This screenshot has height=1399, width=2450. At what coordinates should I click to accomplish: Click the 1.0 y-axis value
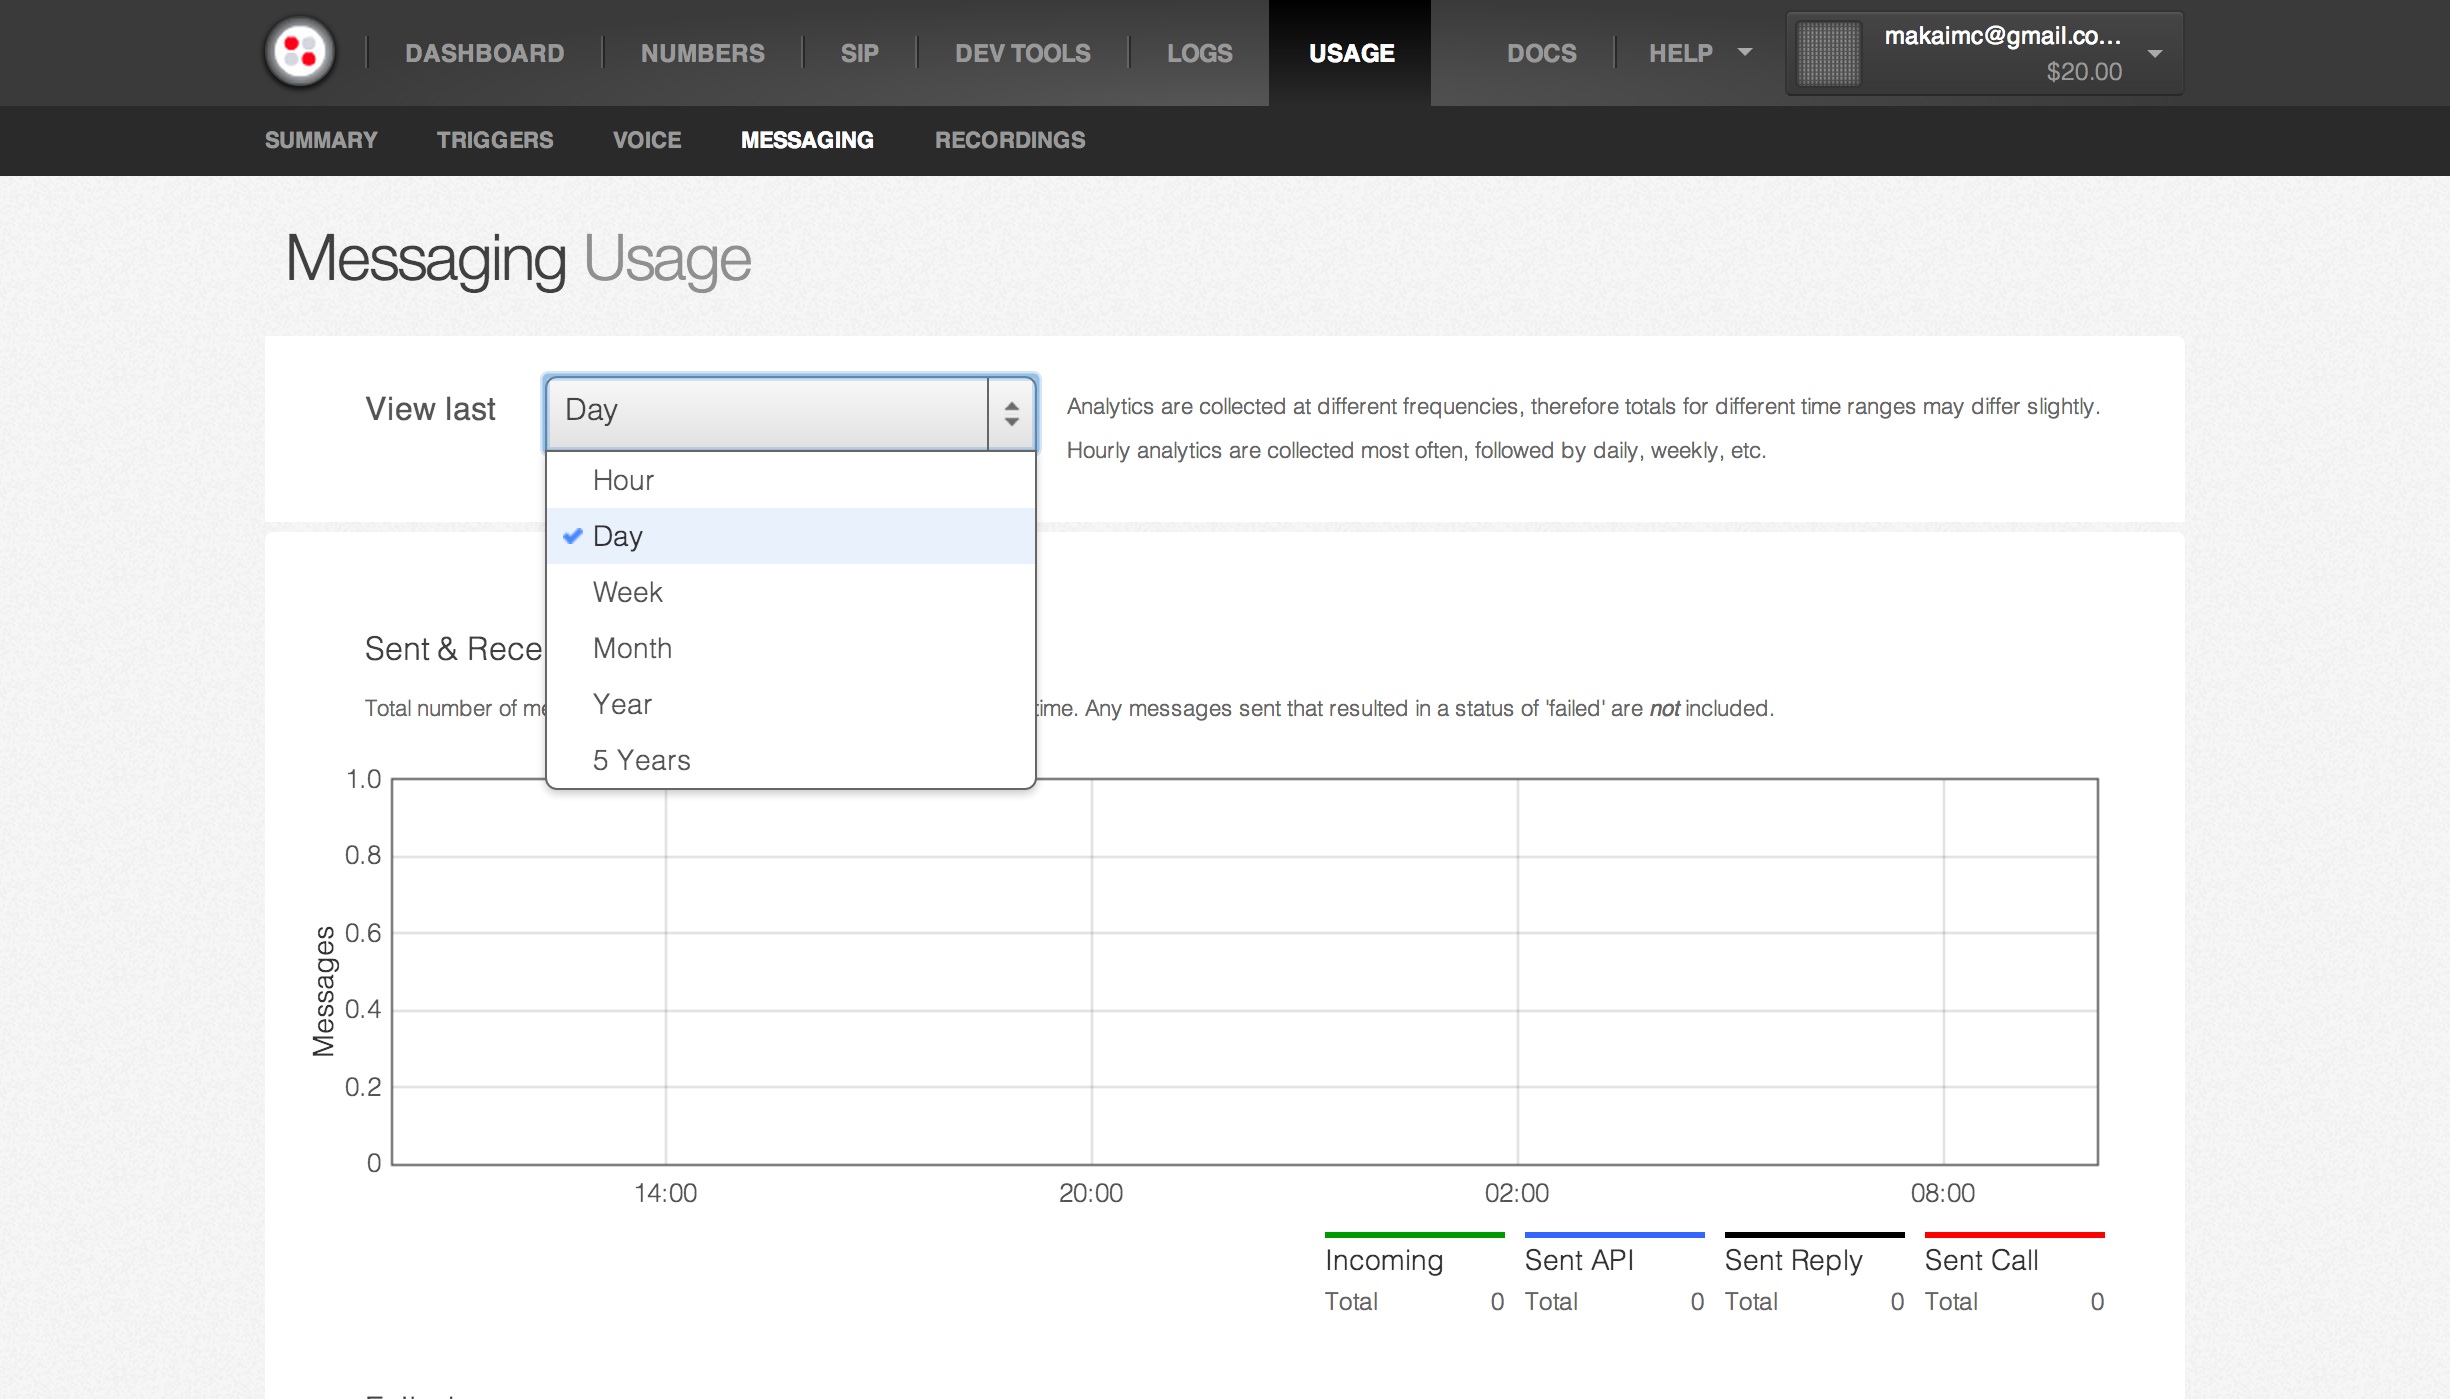(363, 779)
